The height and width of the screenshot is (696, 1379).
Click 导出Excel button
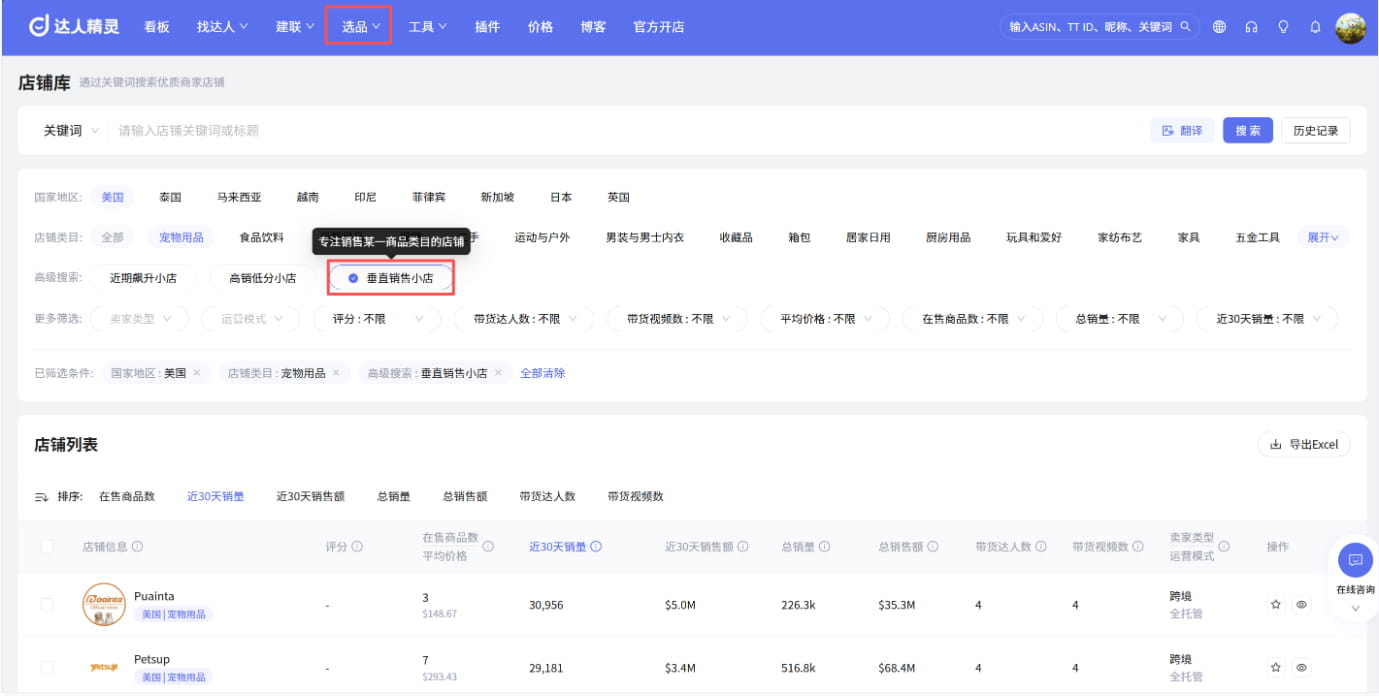click(1304, 444)
